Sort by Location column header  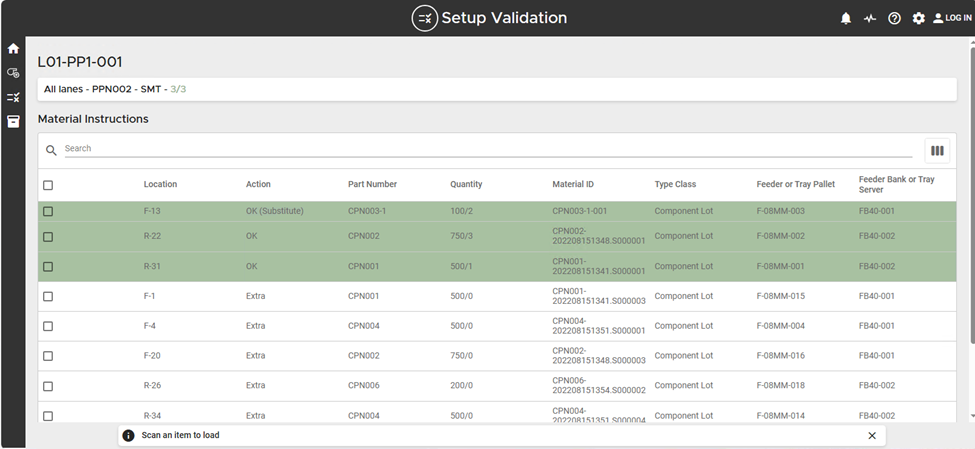coord(160,184)
